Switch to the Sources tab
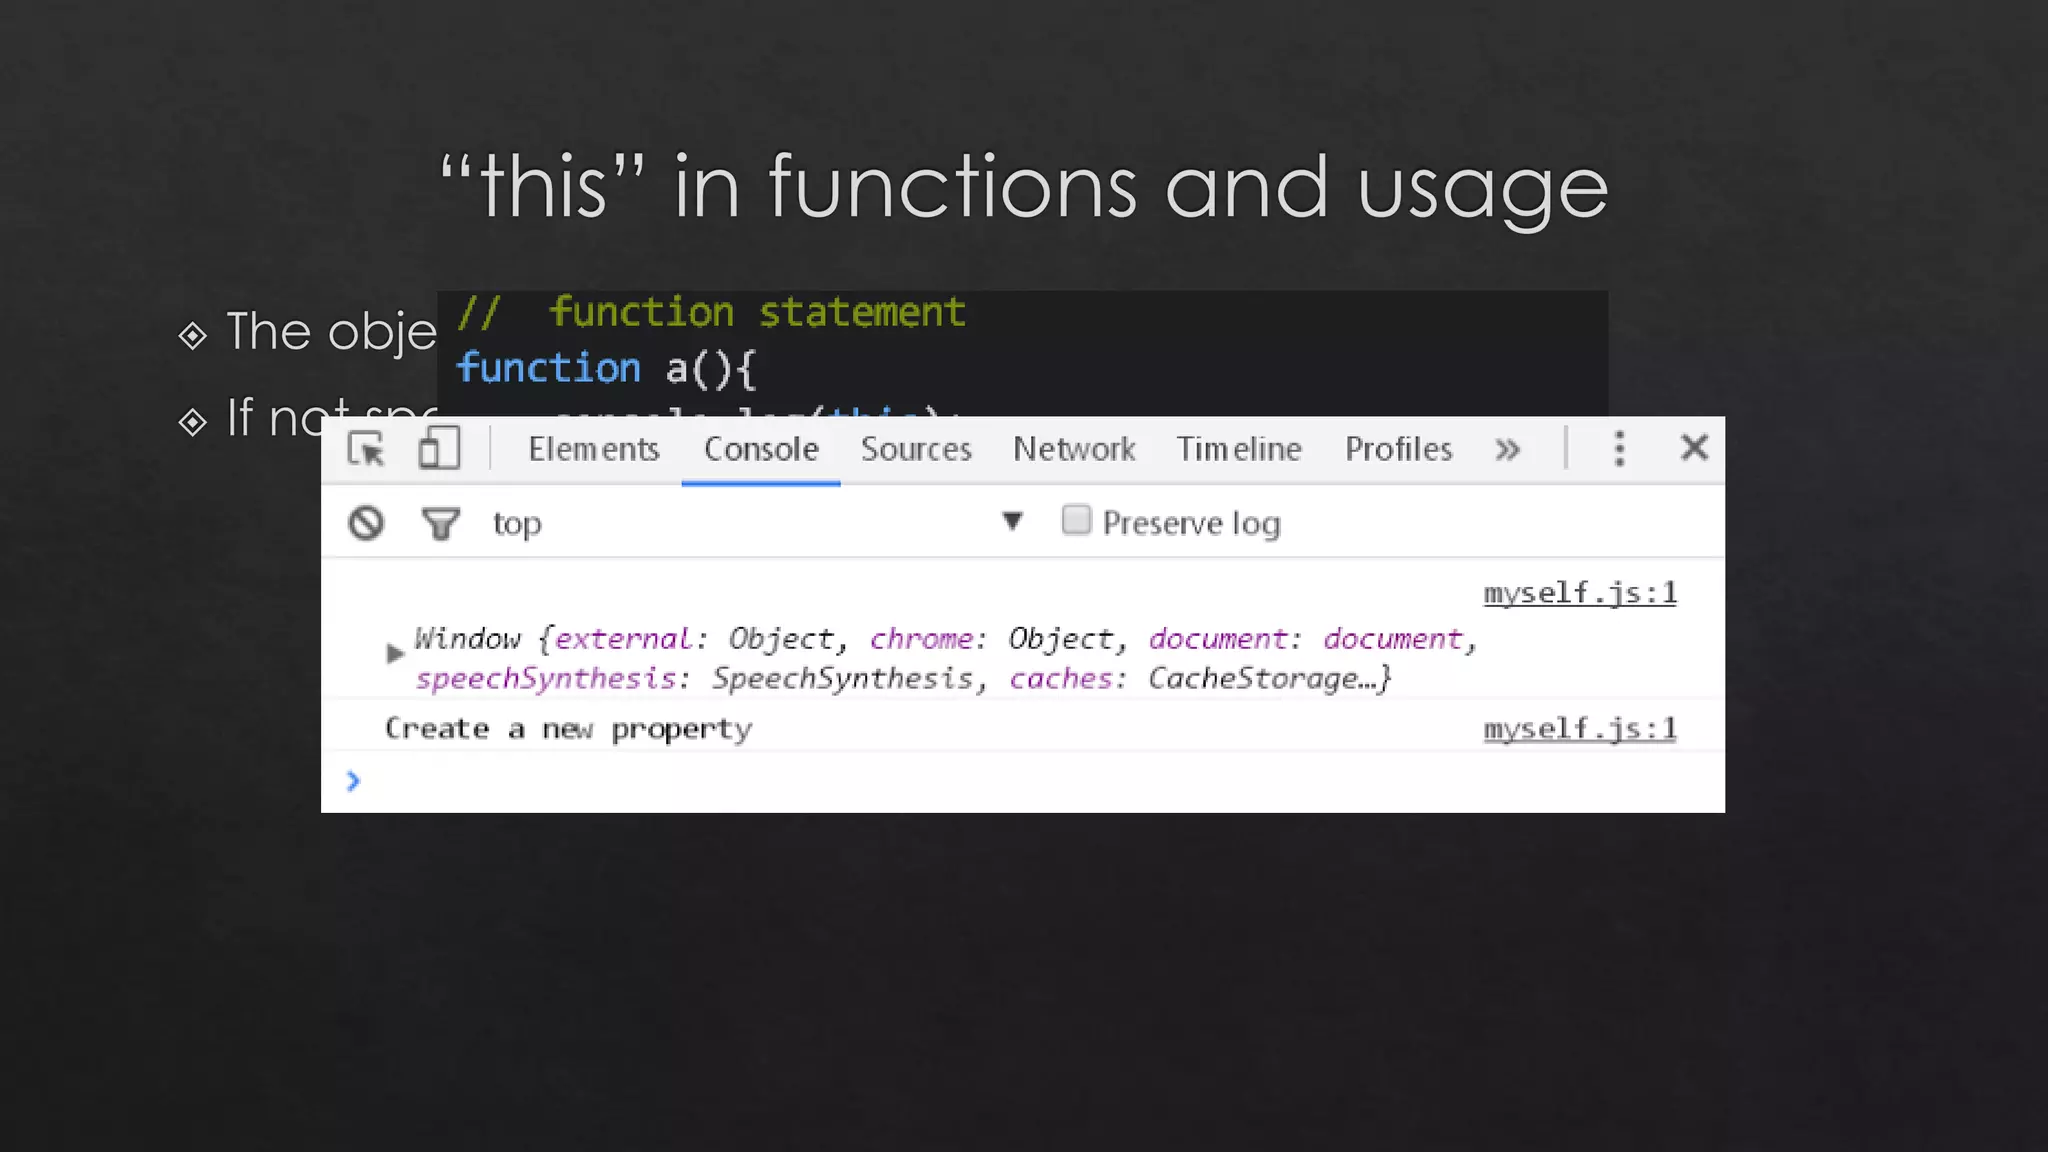This screenshot has width=2048, height=1152. point(916,449)
